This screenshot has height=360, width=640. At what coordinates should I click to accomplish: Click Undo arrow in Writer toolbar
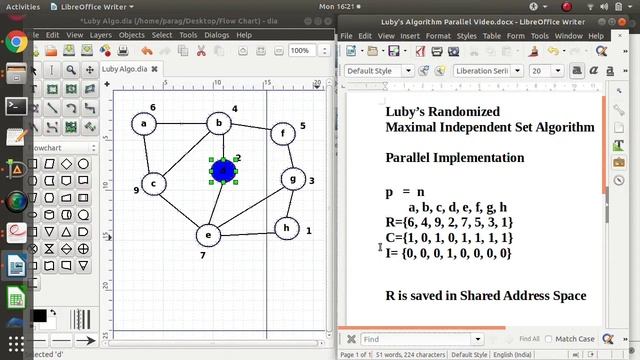point(553,51)
